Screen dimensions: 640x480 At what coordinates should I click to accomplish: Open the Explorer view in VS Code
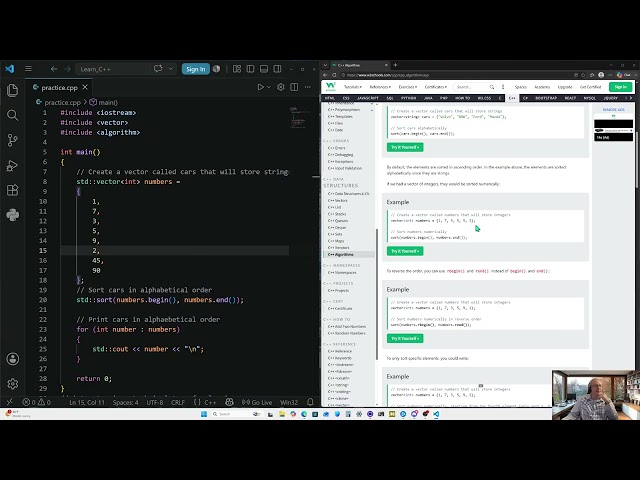pos(13,90)
